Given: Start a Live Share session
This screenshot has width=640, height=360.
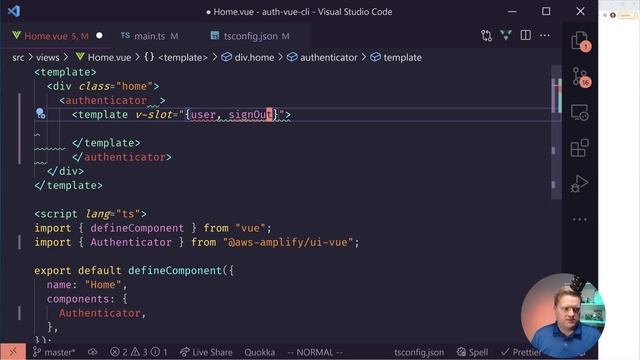Looking at the screenshot, I should point(206,352).
